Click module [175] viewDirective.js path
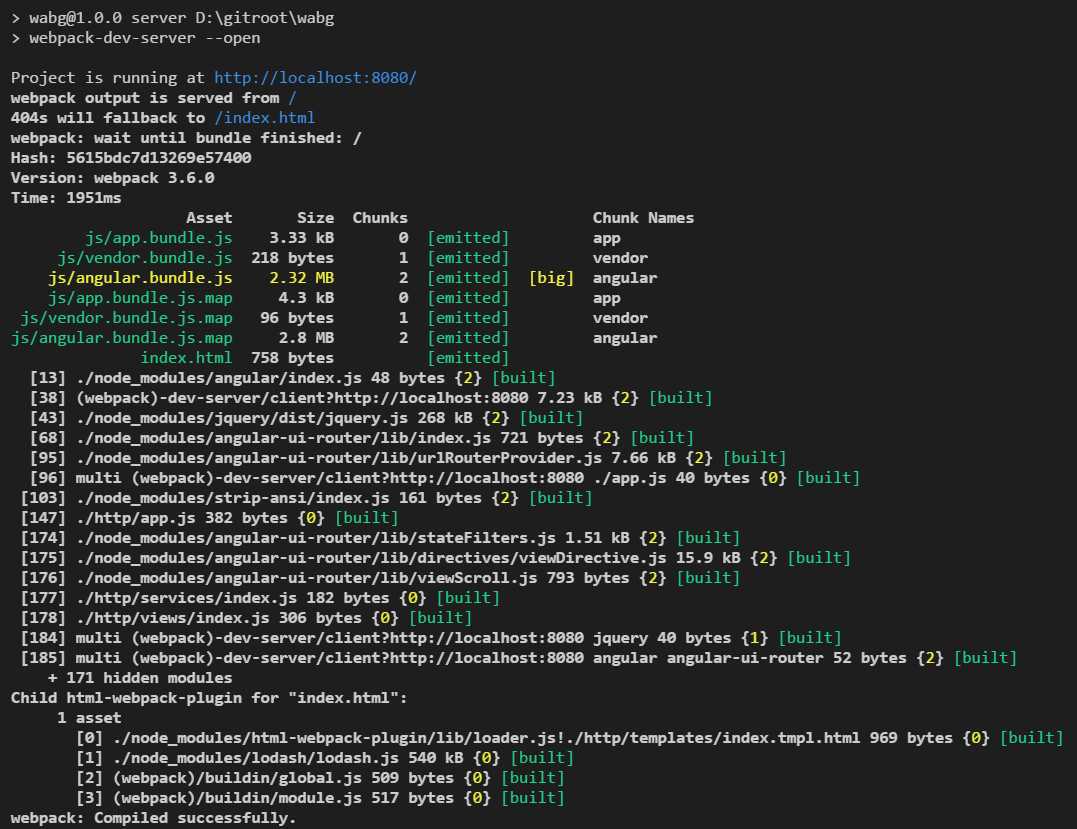The width and height of the screenshot is (1077, 829). click(x=371, y=557)
